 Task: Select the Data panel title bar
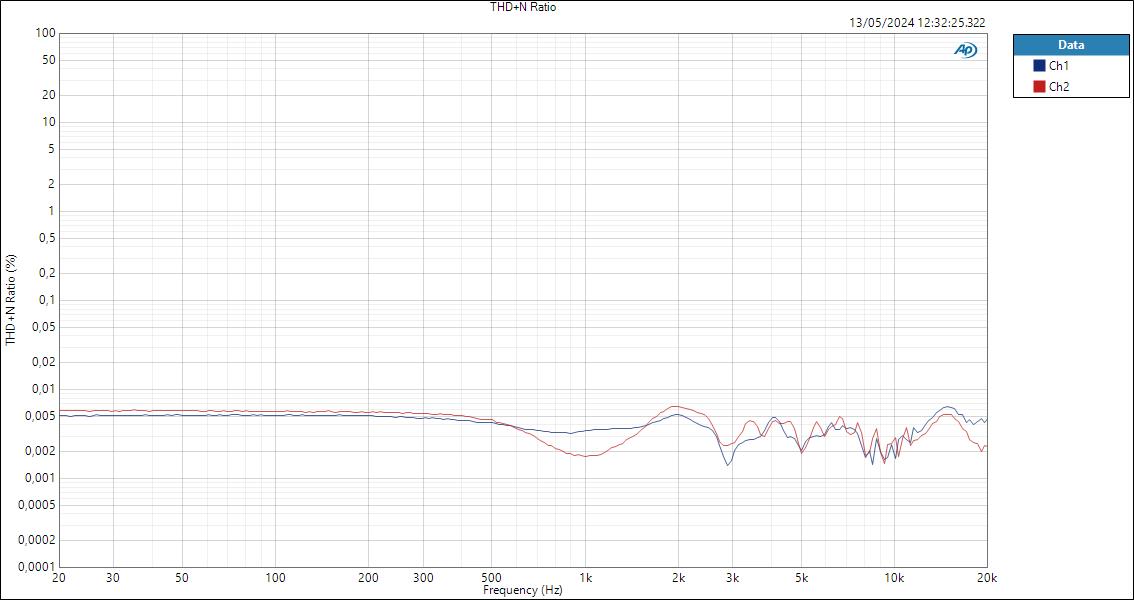coord(1071,44)
